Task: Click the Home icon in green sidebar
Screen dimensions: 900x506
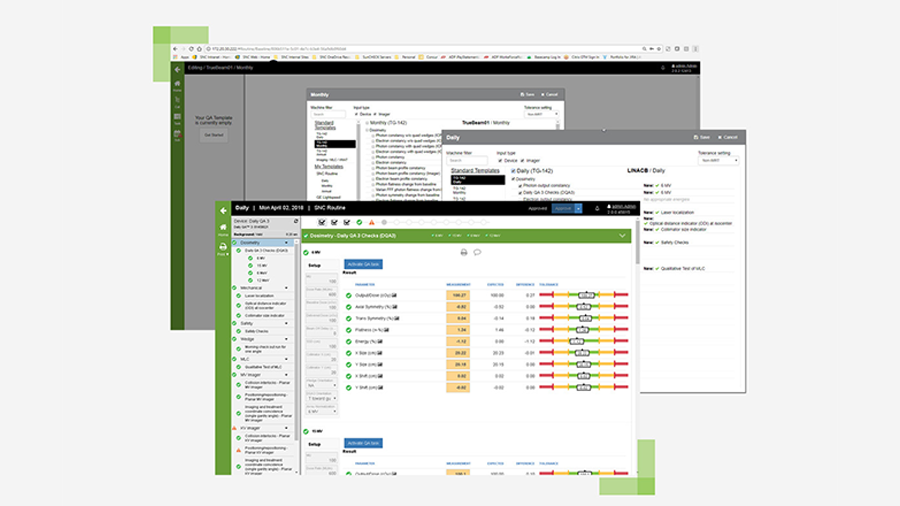Action: [223, 227]
